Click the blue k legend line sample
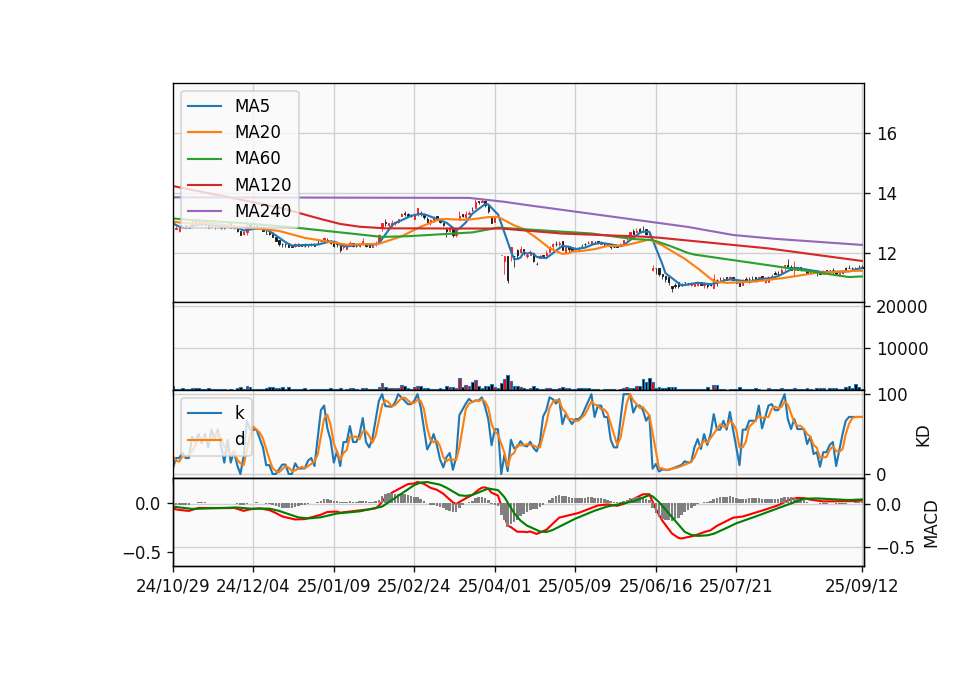Viewport: 960px width, 690px height. [x=204, y=413]
